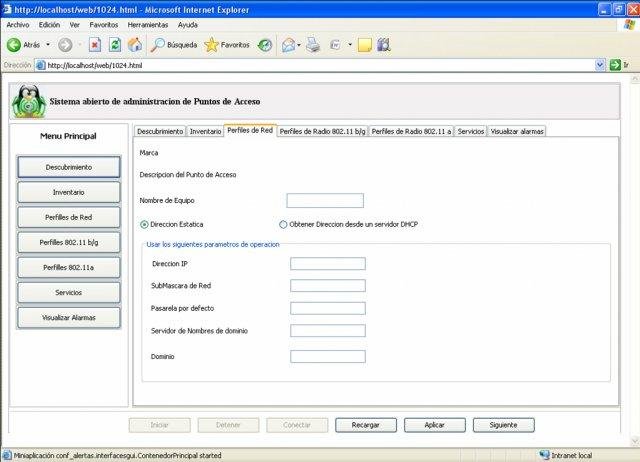
Task: Open the Favoritos star toolbar button
Action: [227, 45]
